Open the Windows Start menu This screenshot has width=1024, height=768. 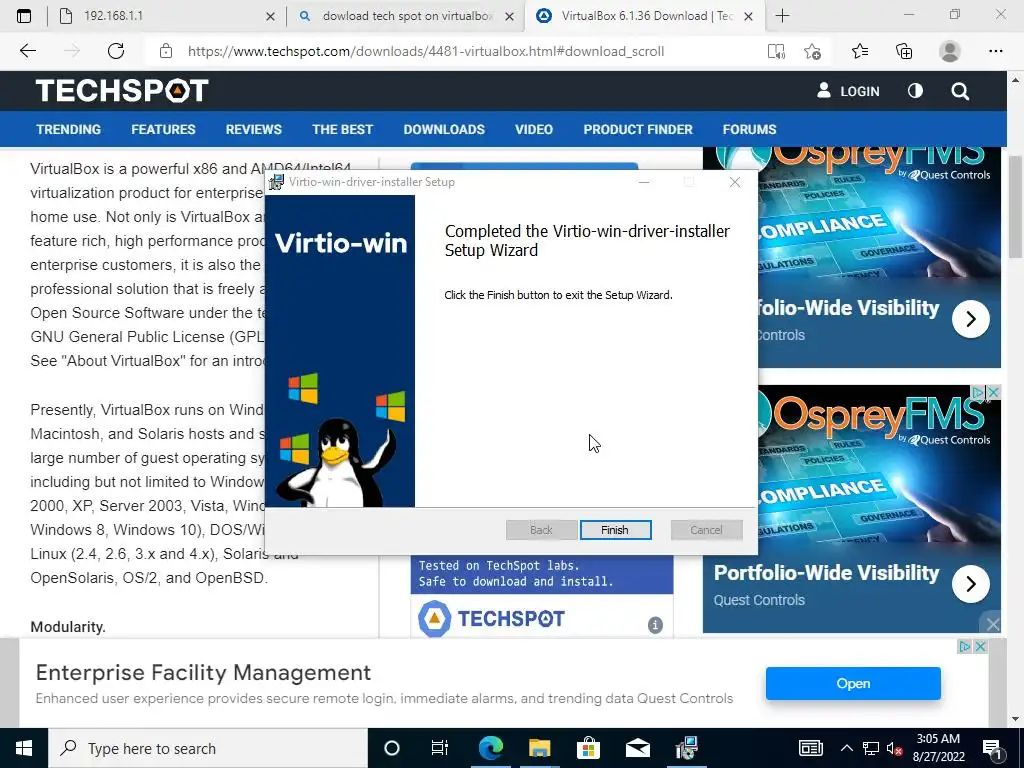24,748
